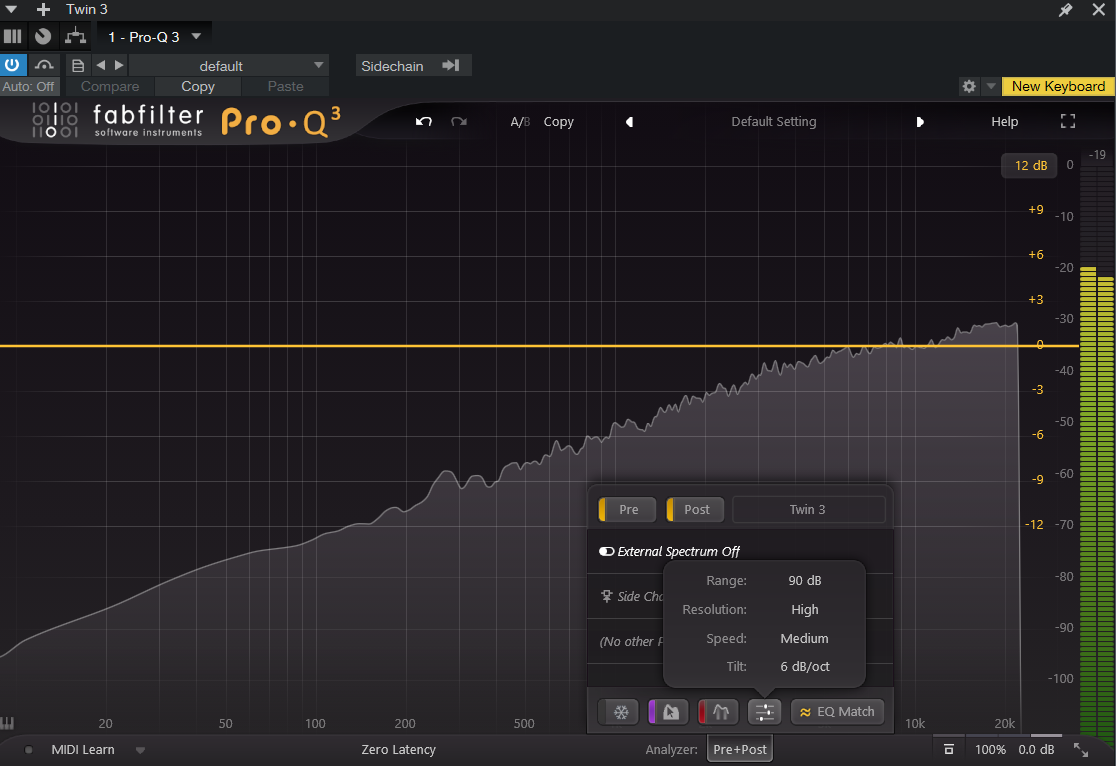1116x766 pixels.
Task: Click the Compare button
Action: 110,86
